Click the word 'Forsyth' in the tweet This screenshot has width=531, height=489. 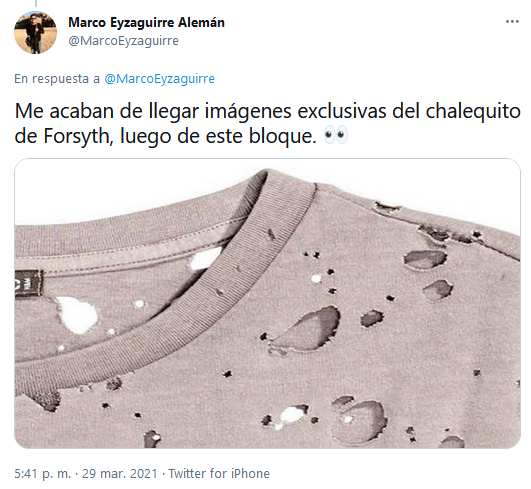click(78, 136)
